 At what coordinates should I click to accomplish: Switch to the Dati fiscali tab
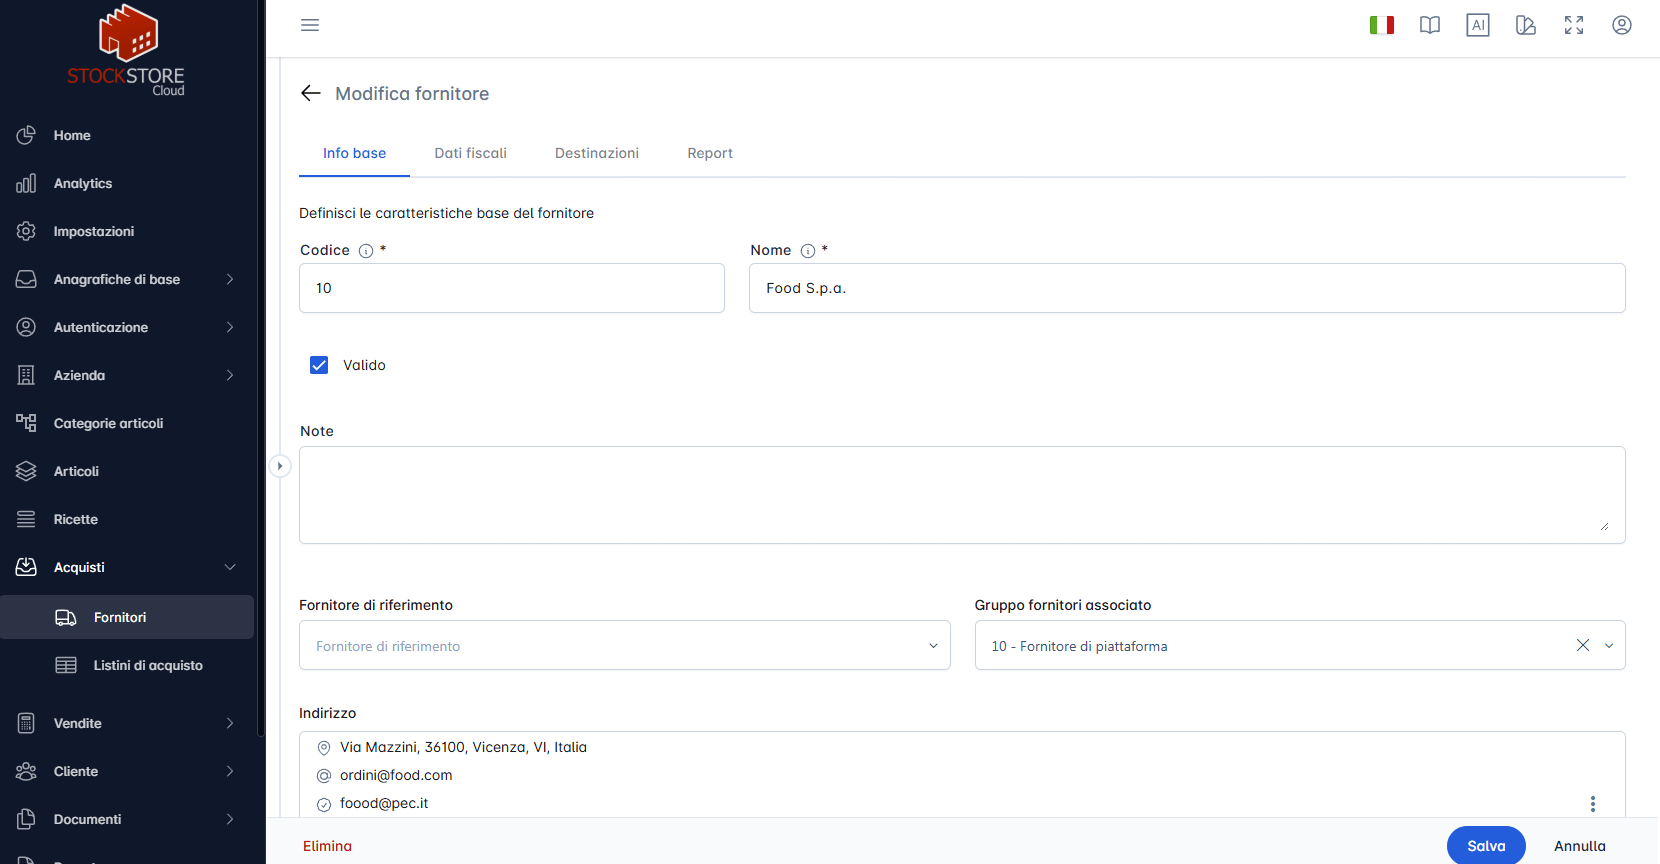point(470,153)
